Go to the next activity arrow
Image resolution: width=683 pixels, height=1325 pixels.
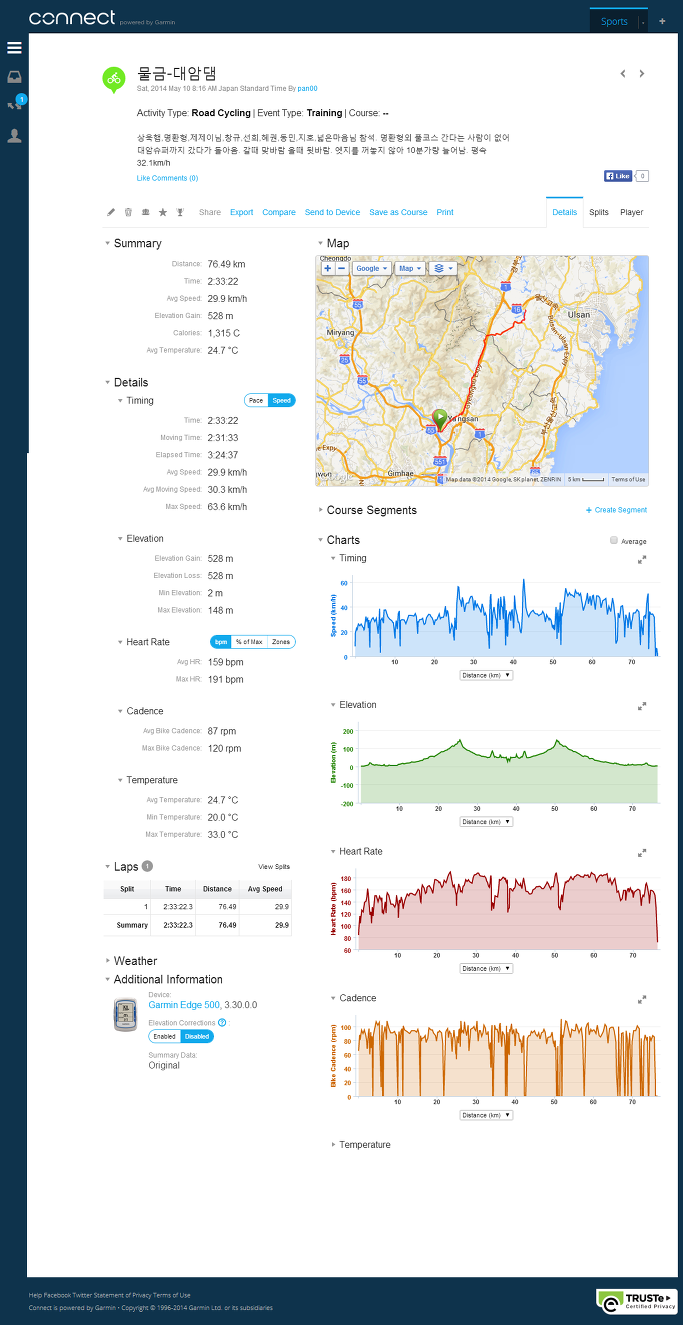click(642, 74)
